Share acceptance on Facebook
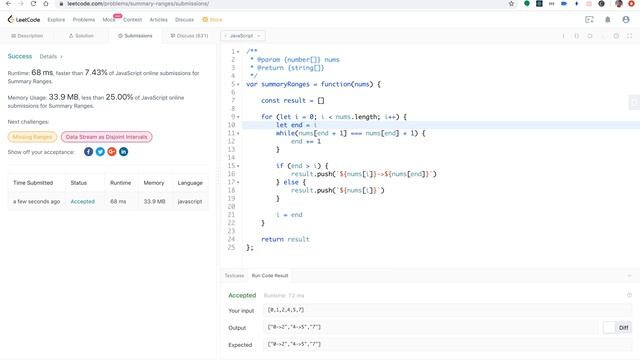Screen dimensions: 640x360 pos(89,152)
